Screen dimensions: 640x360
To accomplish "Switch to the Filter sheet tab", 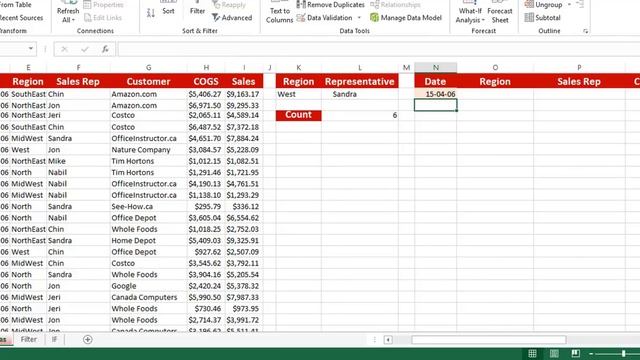I will pos(29,340).
